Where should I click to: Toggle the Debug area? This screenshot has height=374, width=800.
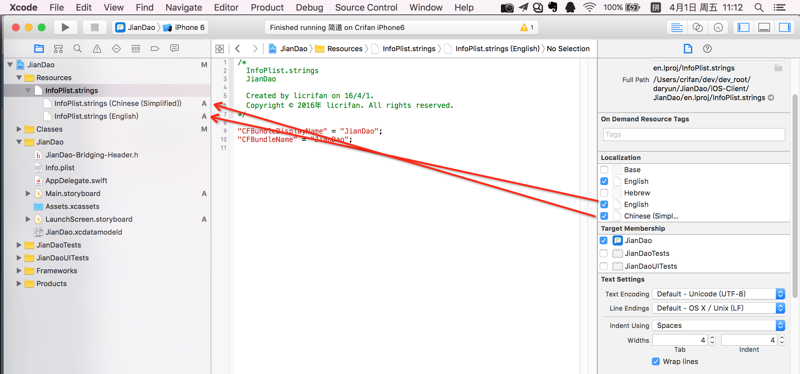coord(764,28)
